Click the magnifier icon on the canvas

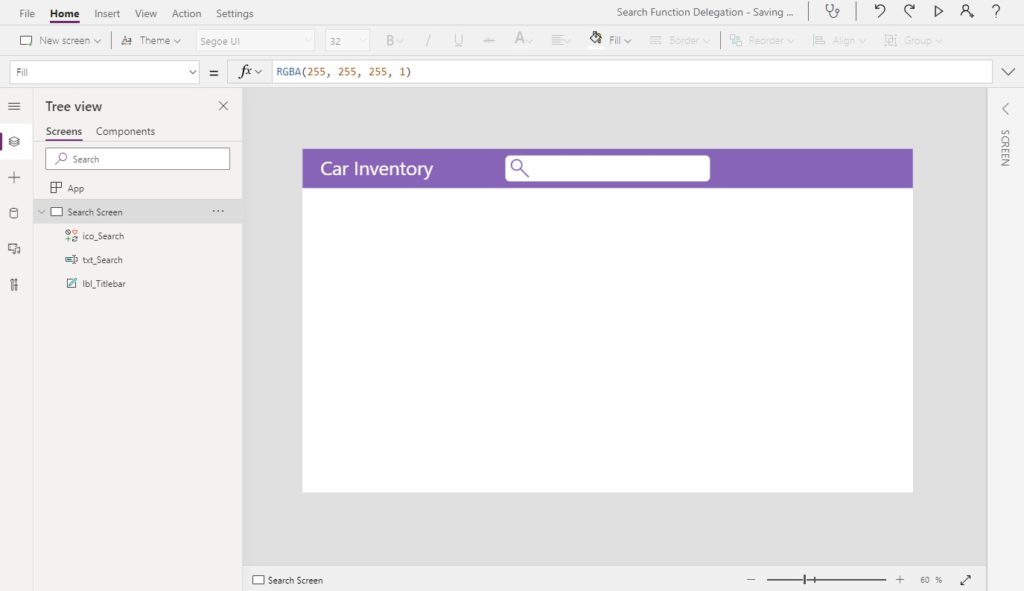(519, 168)
